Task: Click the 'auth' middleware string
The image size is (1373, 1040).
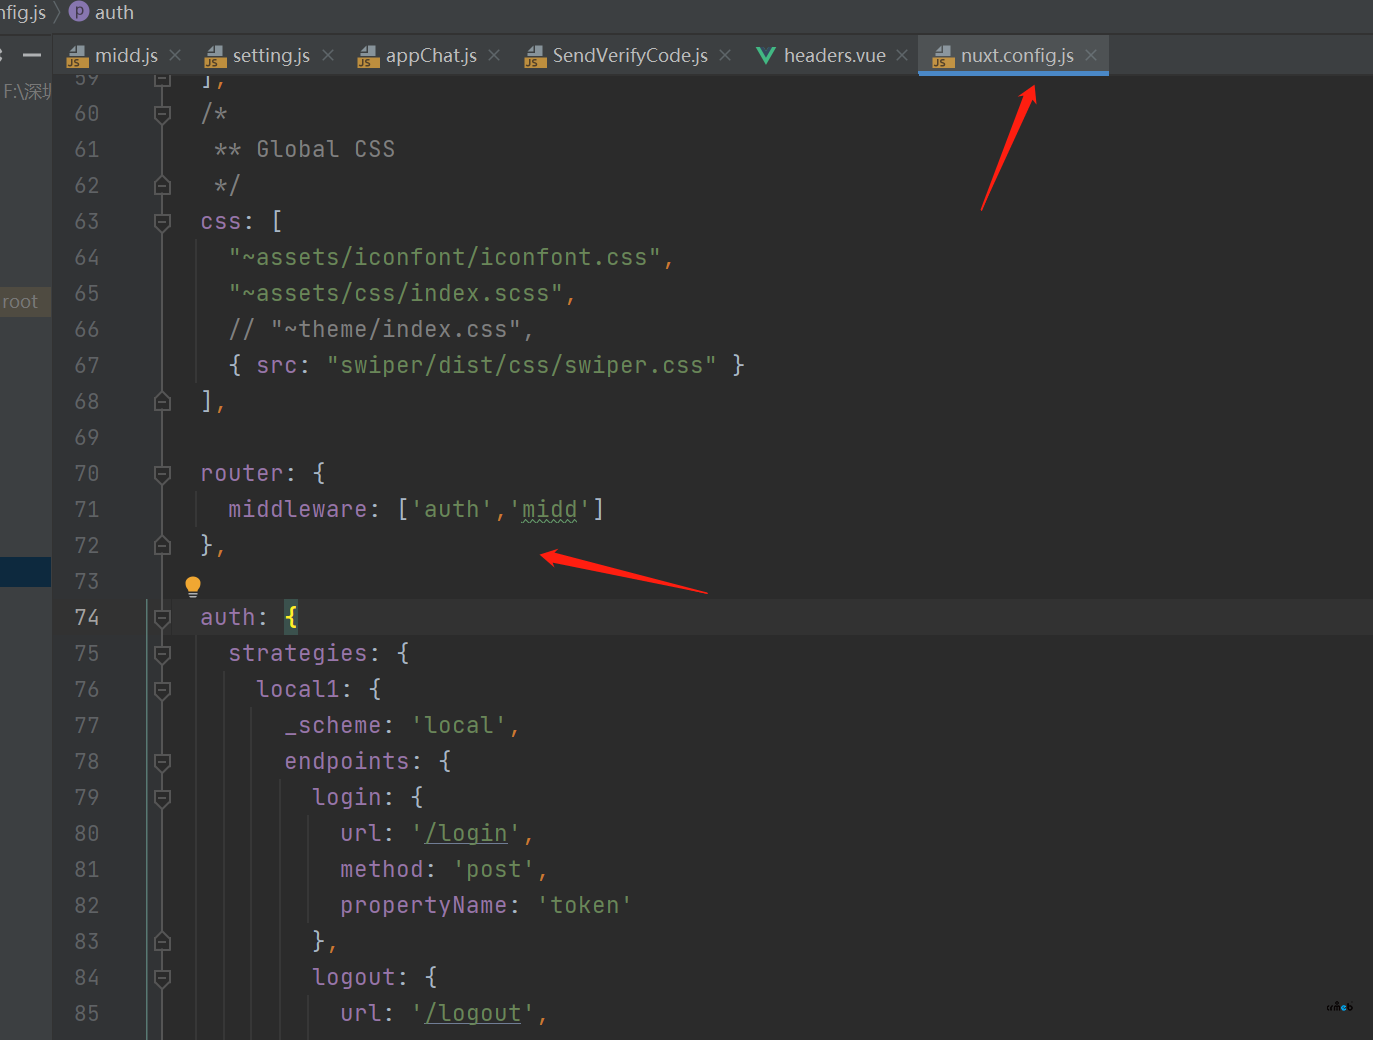Action: 451,509
